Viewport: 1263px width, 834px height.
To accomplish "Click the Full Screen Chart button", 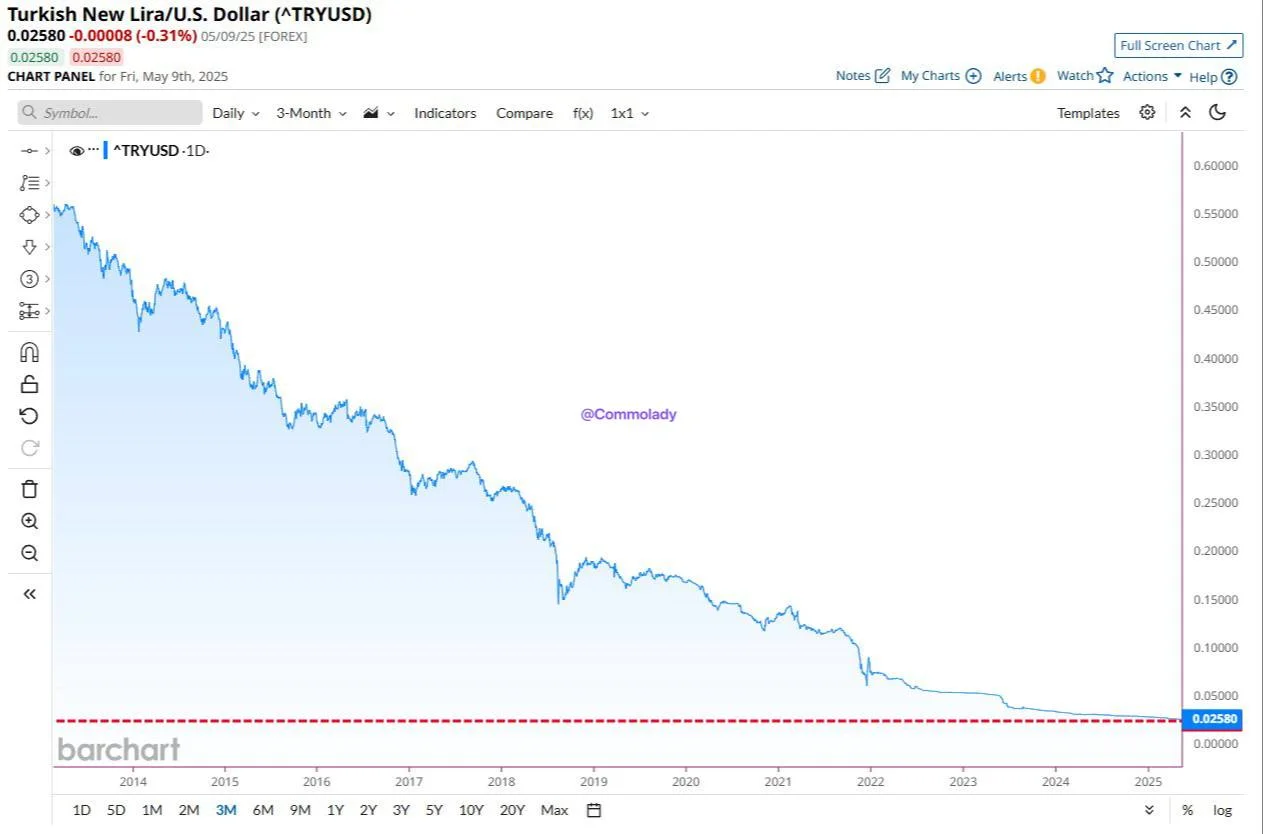I will click(1178, 45).
